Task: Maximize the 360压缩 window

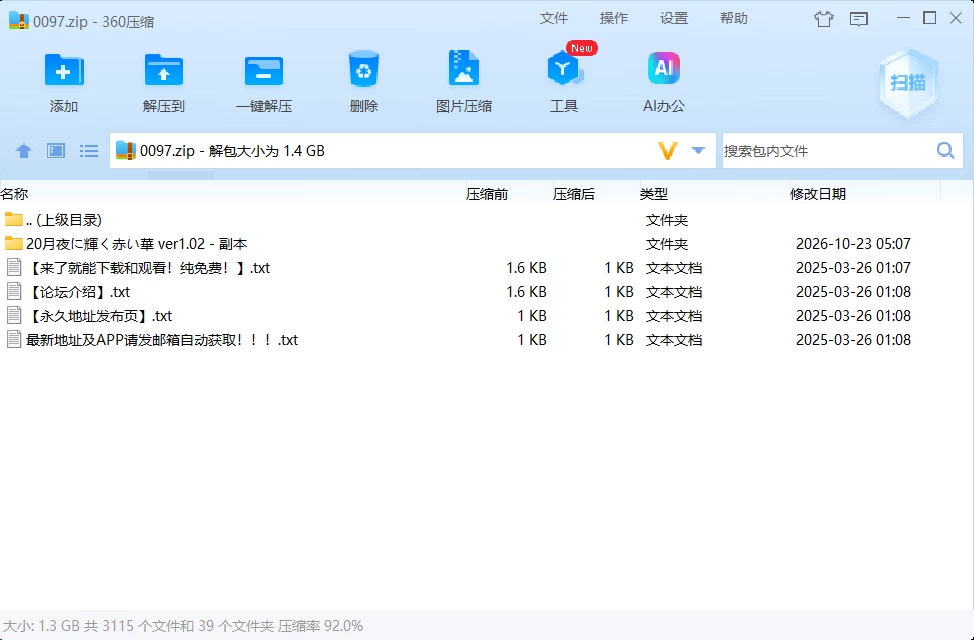Action: tap(929, 18)
